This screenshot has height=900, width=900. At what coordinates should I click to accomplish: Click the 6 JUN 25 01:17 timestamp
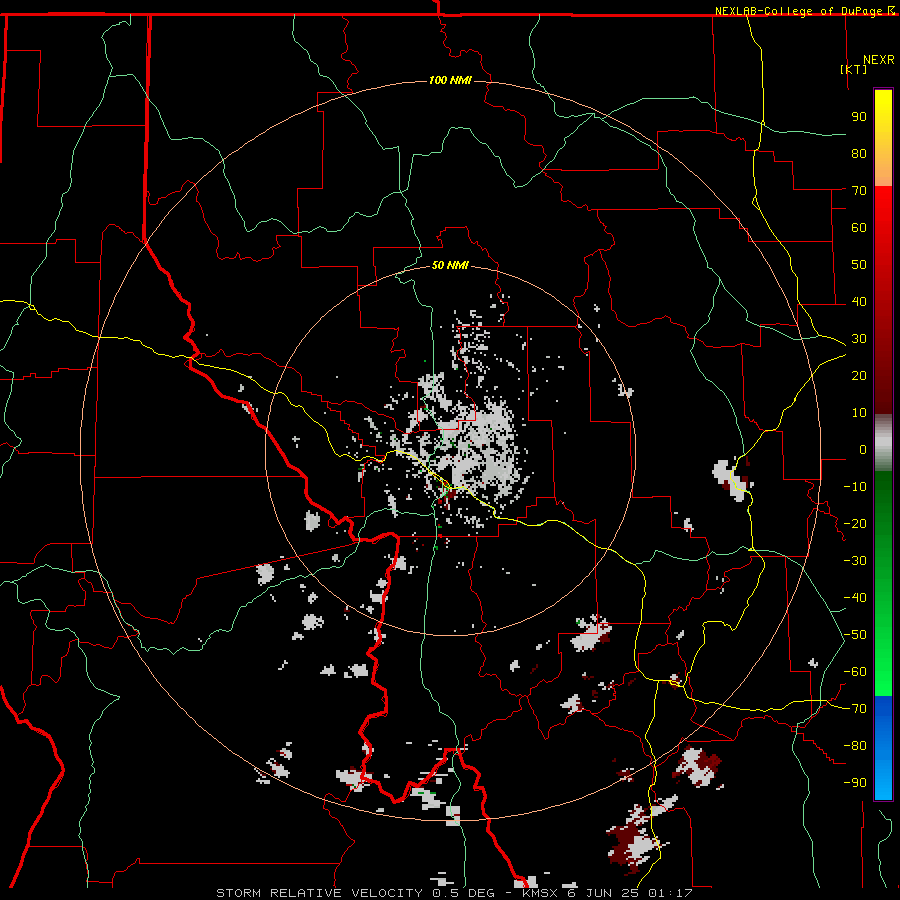[630, 893]
